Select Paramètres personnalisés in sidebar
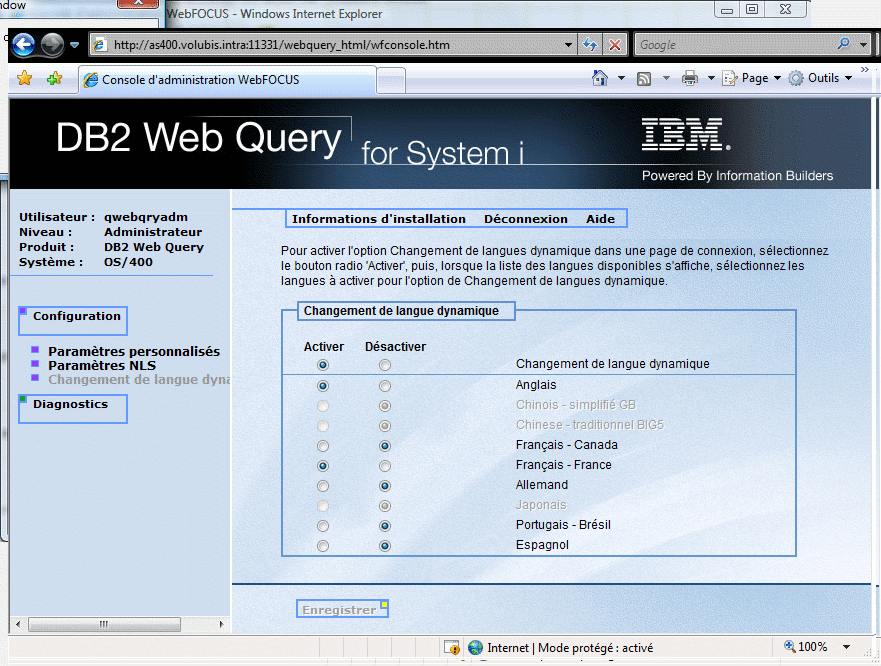The height and width of the screenshot is (666, 881). (x=134, y=351)
